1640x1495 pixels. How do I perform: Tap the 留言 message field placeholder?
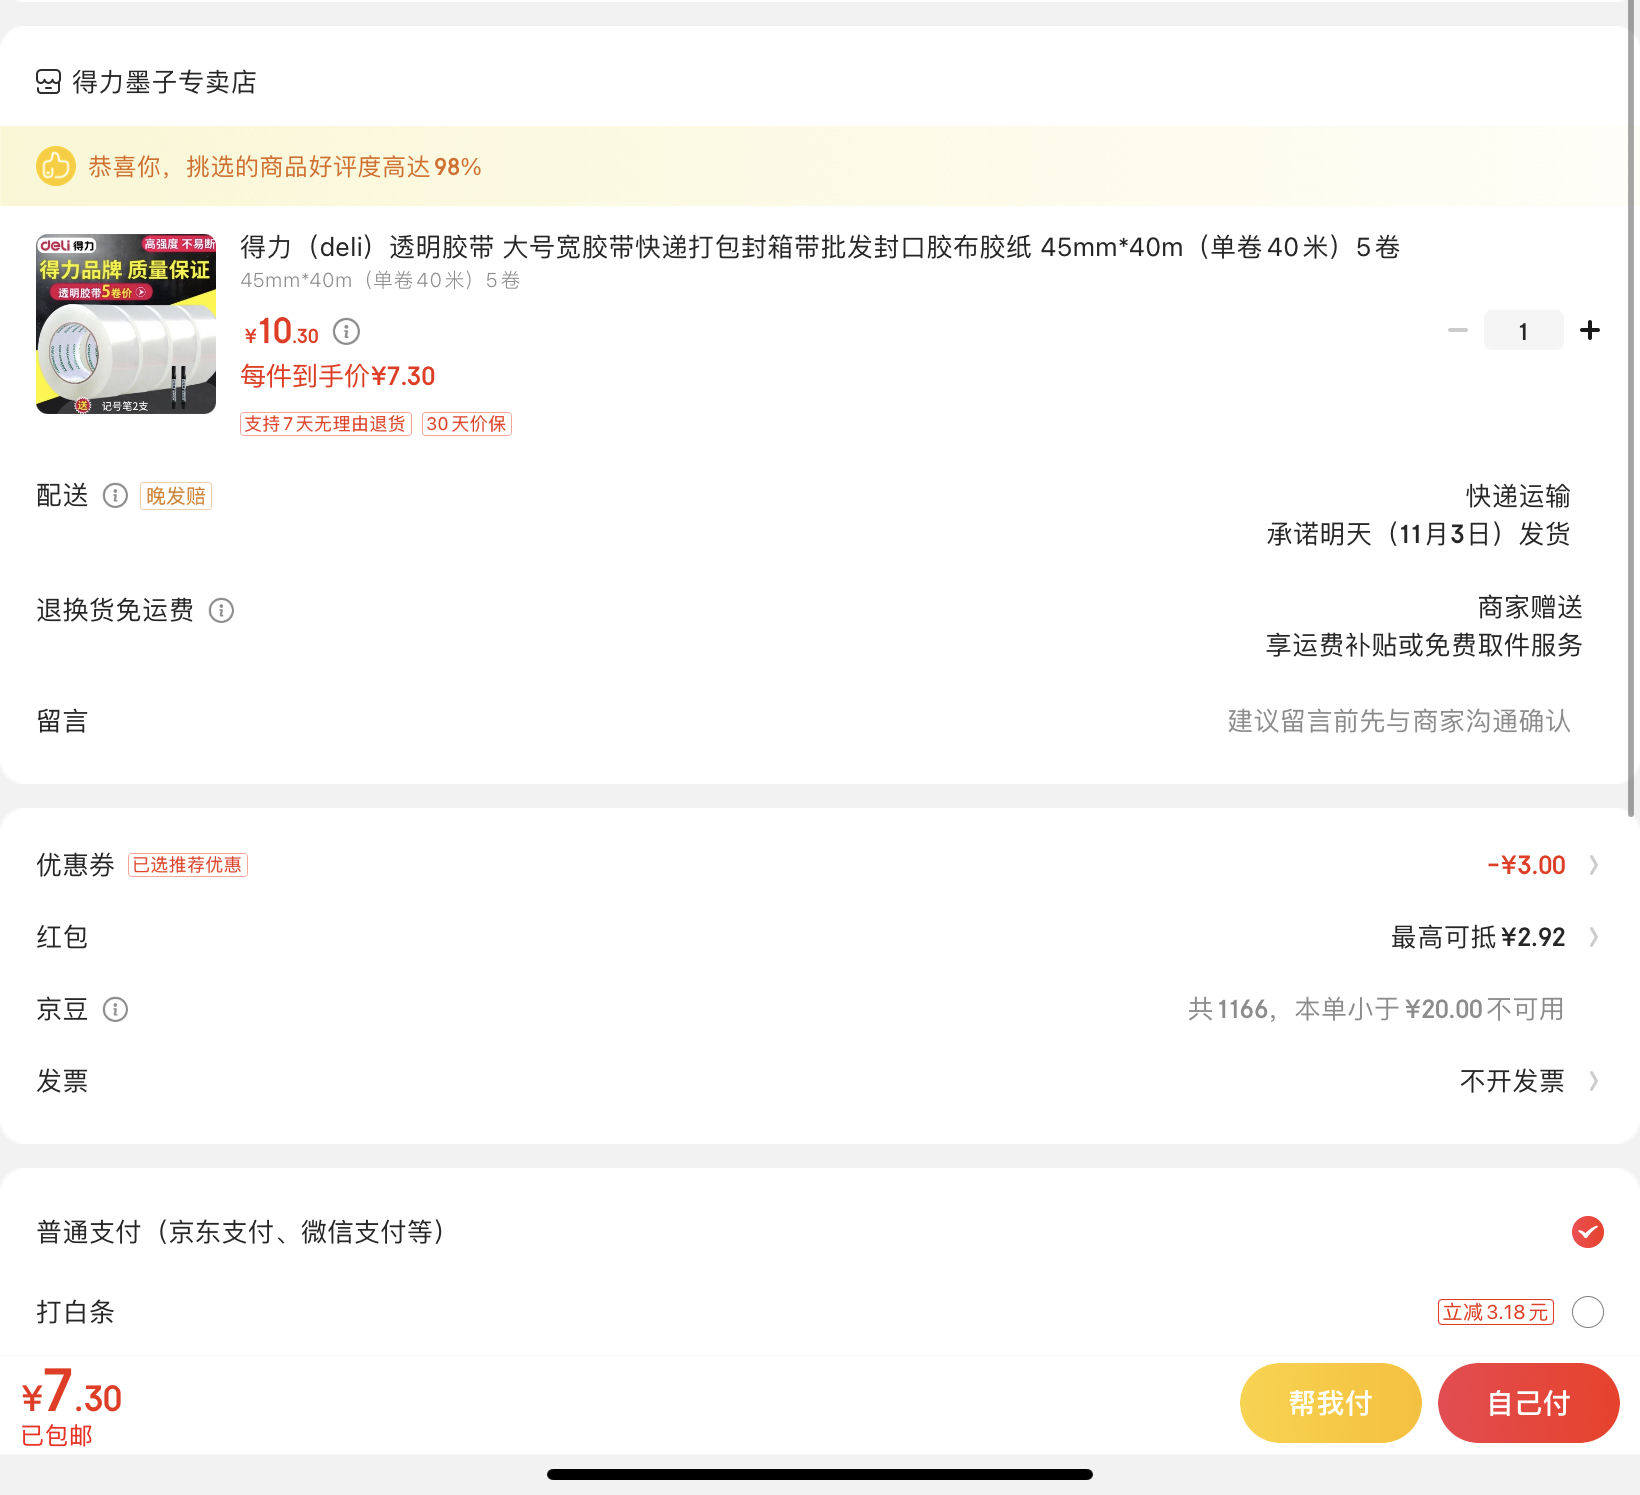pos(1399,721)
